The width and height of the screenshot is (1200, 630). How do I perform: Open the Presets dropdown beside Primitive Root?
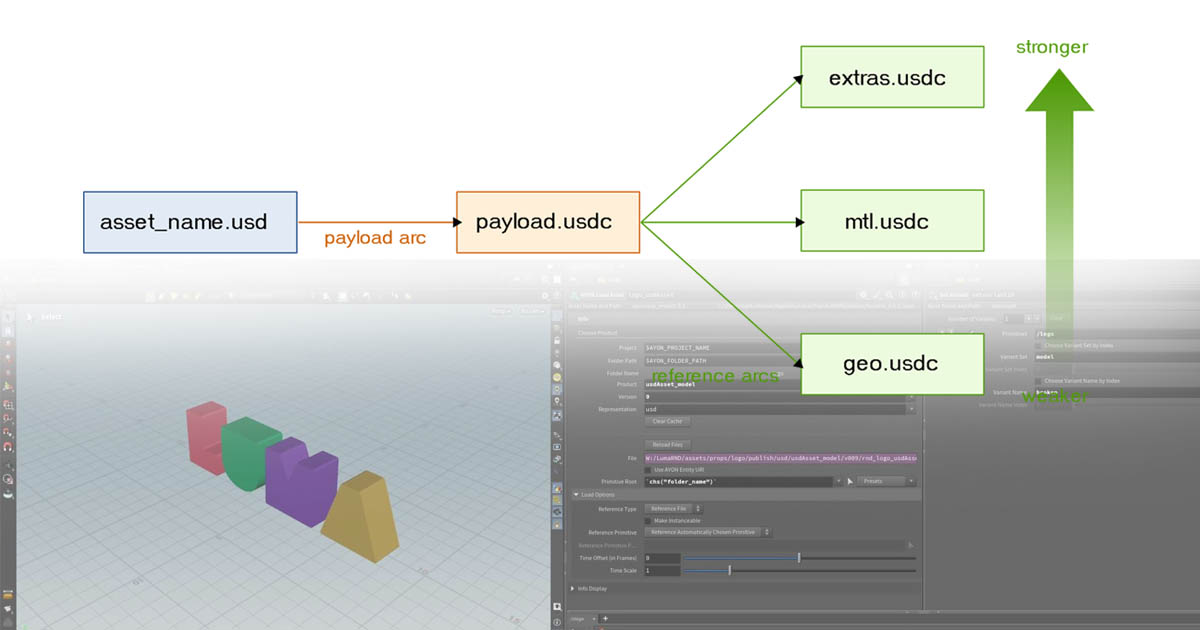point(887,481)
